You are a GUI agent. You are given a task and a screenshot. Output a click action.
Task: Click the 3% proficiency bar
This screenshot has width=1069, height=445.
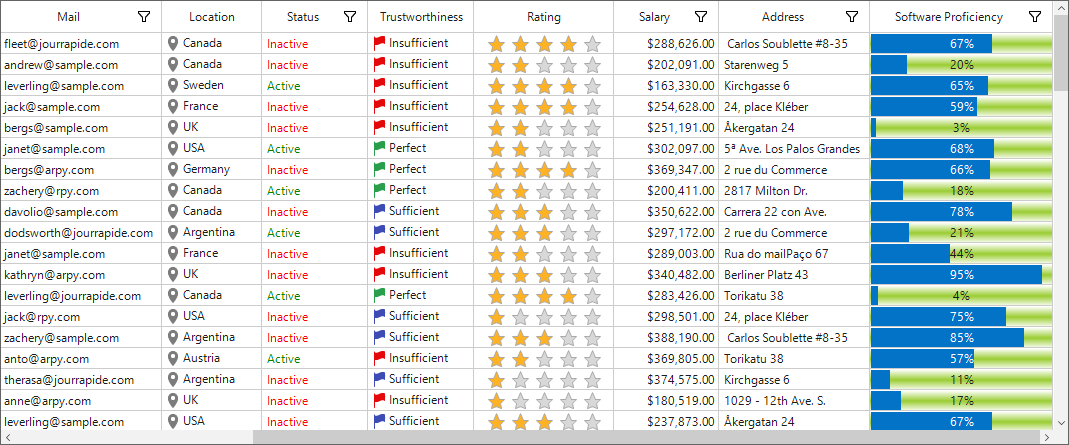pos(961,127)
